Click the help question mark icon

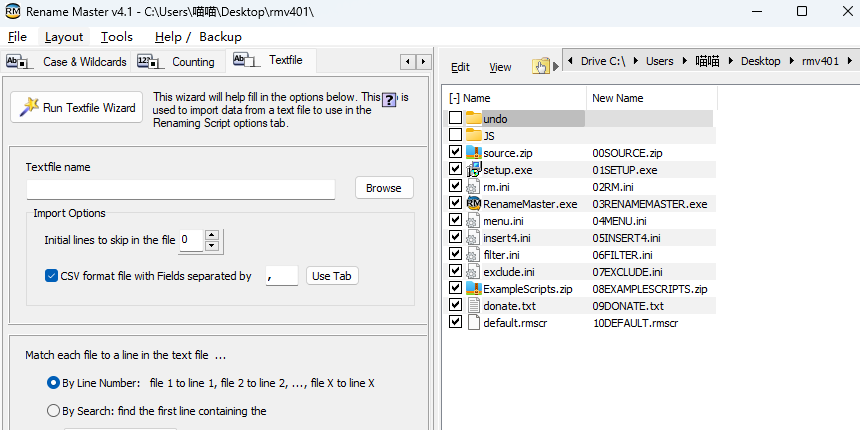pos(389,102)
